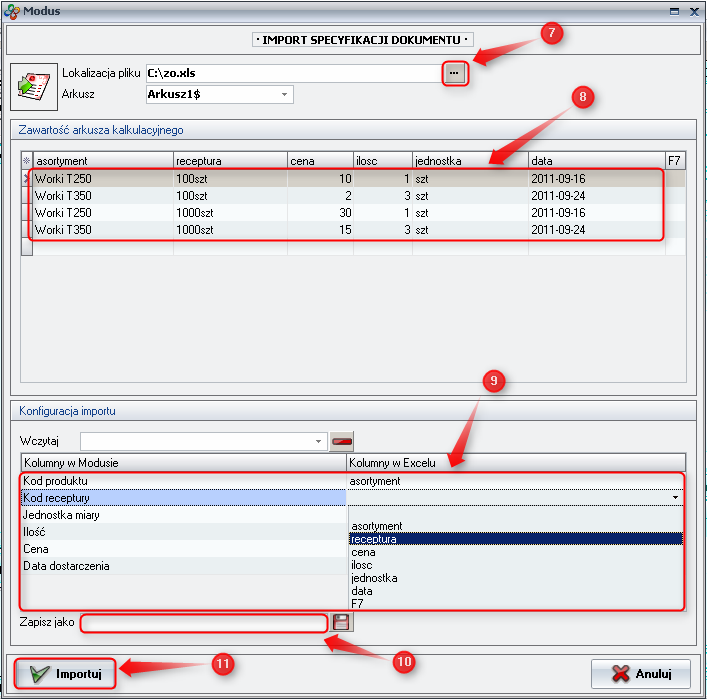The width and height of the screenshot is (707, 700).
Task: Click the grid corner asterisk selector
Action: click(26, 160)
